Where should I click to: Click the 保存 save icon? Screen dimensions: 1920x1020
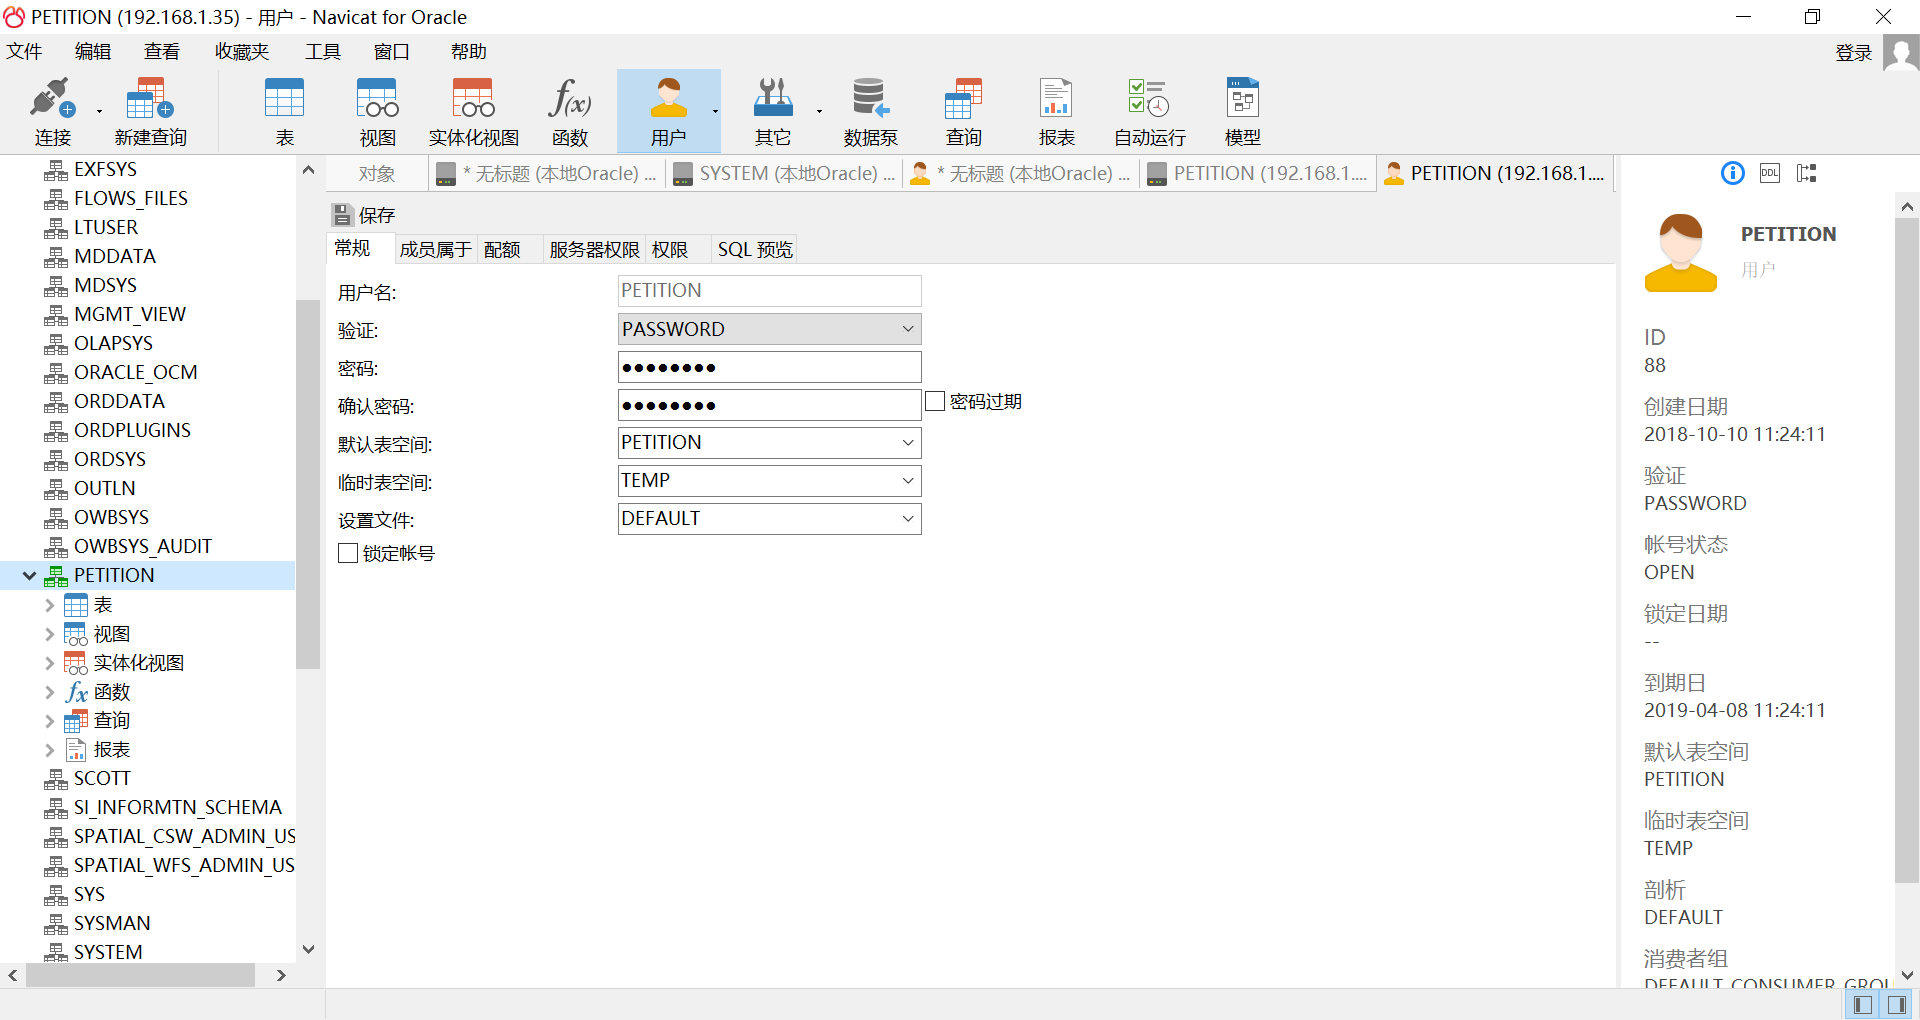[x=342, y=215]
